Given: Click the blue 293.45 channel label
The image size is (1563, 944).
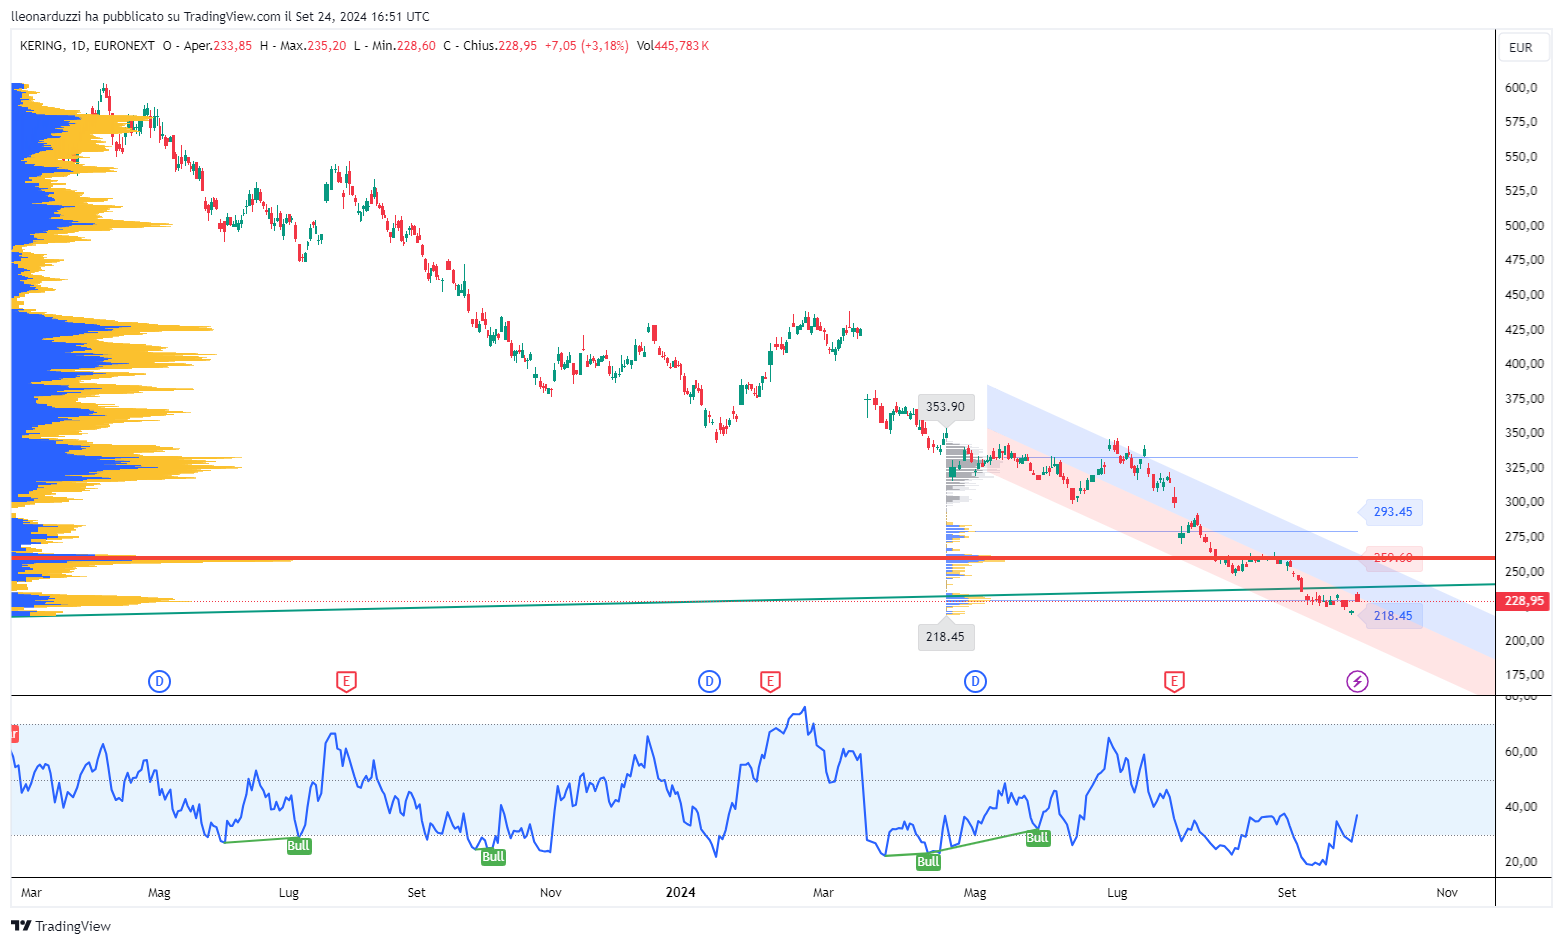Looking at the screenshot, I should (x=1392, y=512).
